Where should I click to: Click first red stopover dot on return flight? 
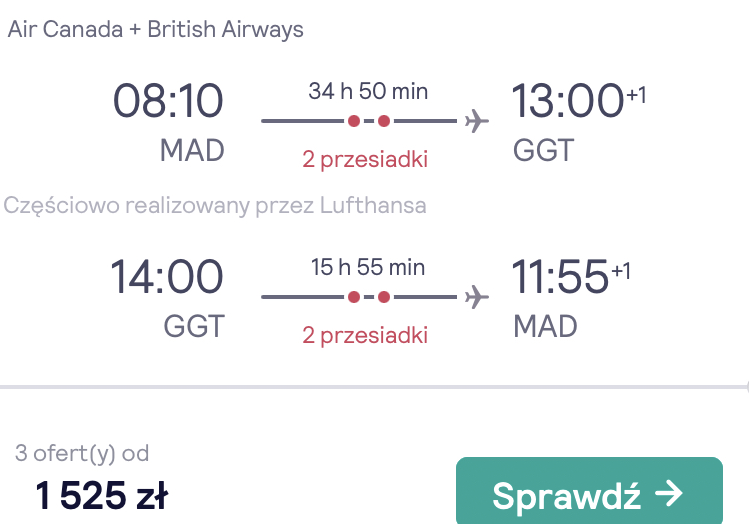[354, 297]
